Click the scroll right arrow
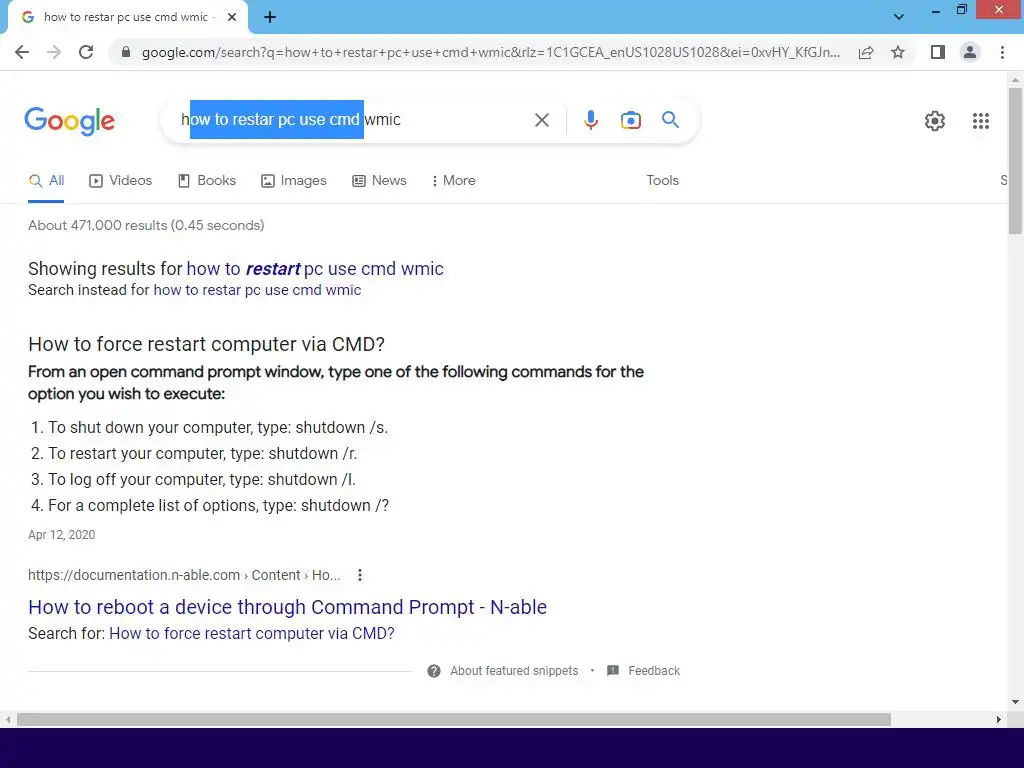1024x768 pixels. click(999, 720)
